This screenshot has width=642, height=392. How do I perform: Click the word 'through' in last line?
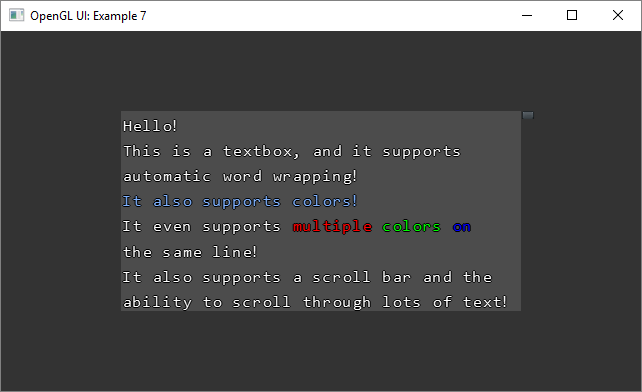coord(337,303)
